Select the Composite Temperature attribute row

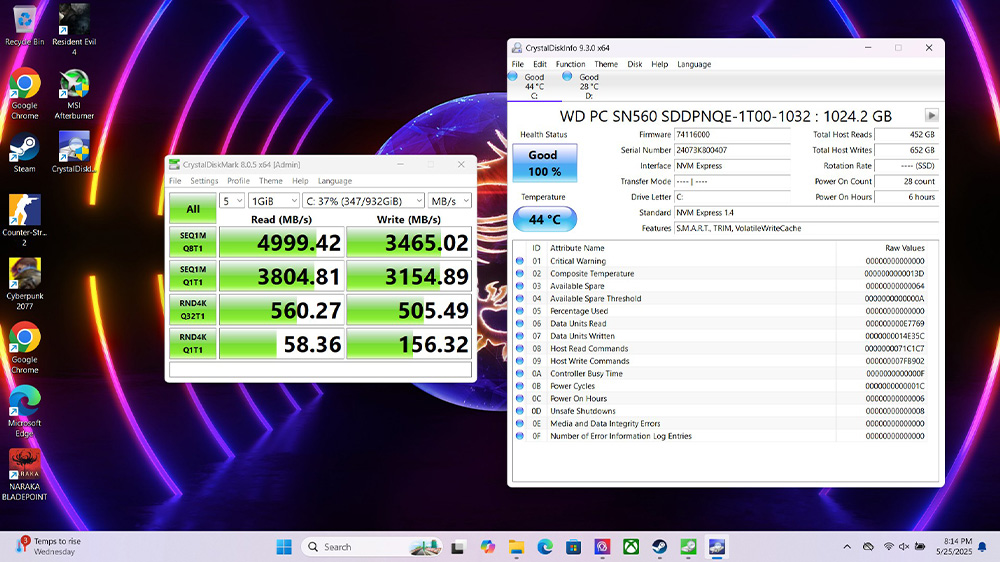pos(725,274)
